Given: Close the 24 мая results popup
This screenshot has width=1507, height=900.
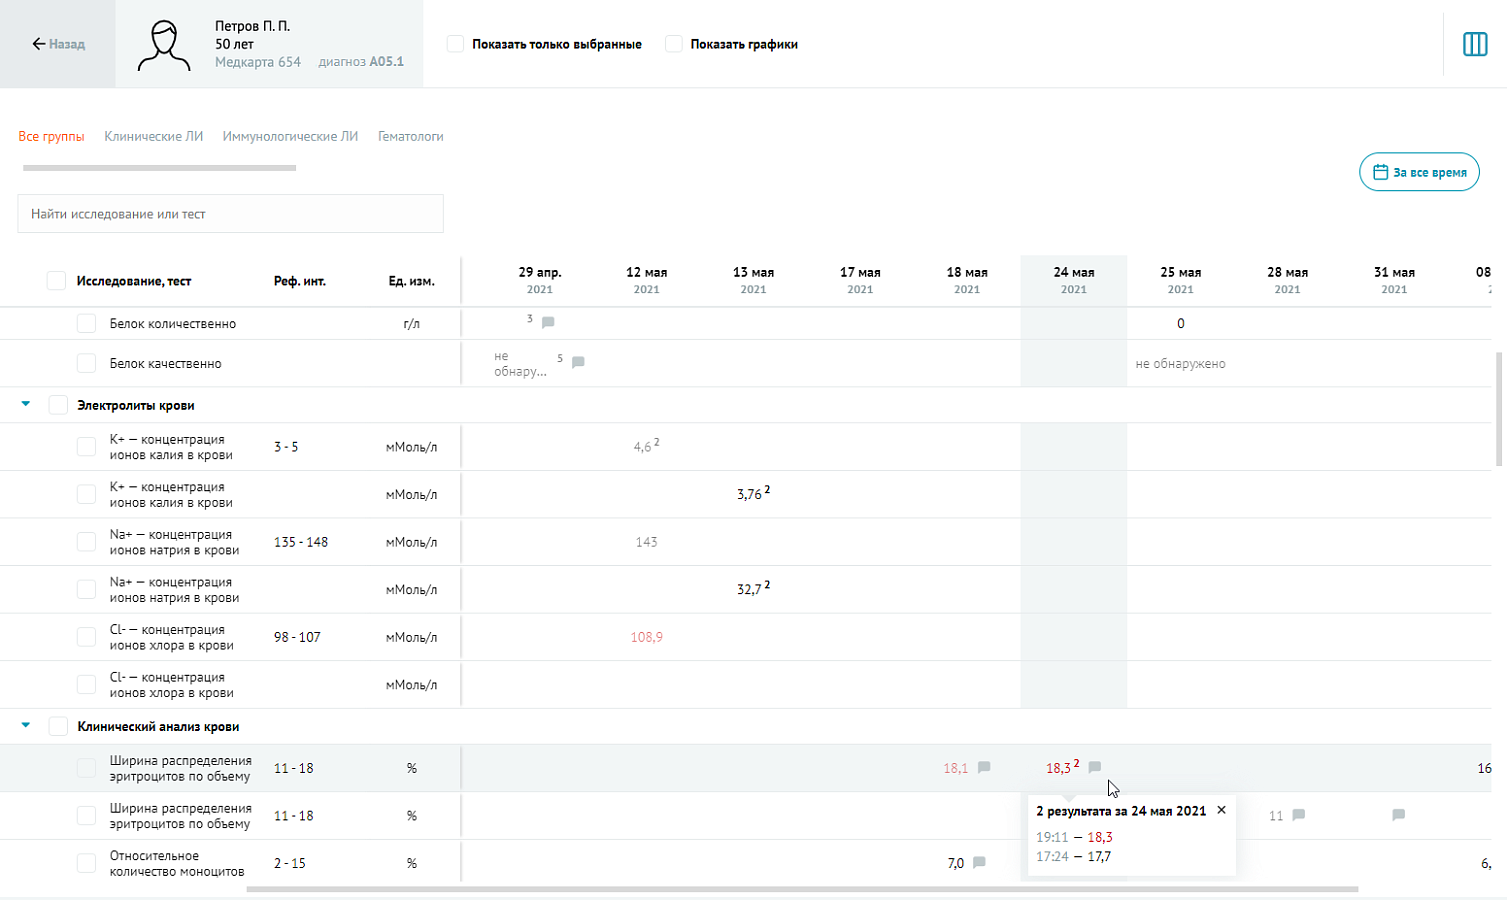Looking at the screenshot, I should [x=1221, y=810].
